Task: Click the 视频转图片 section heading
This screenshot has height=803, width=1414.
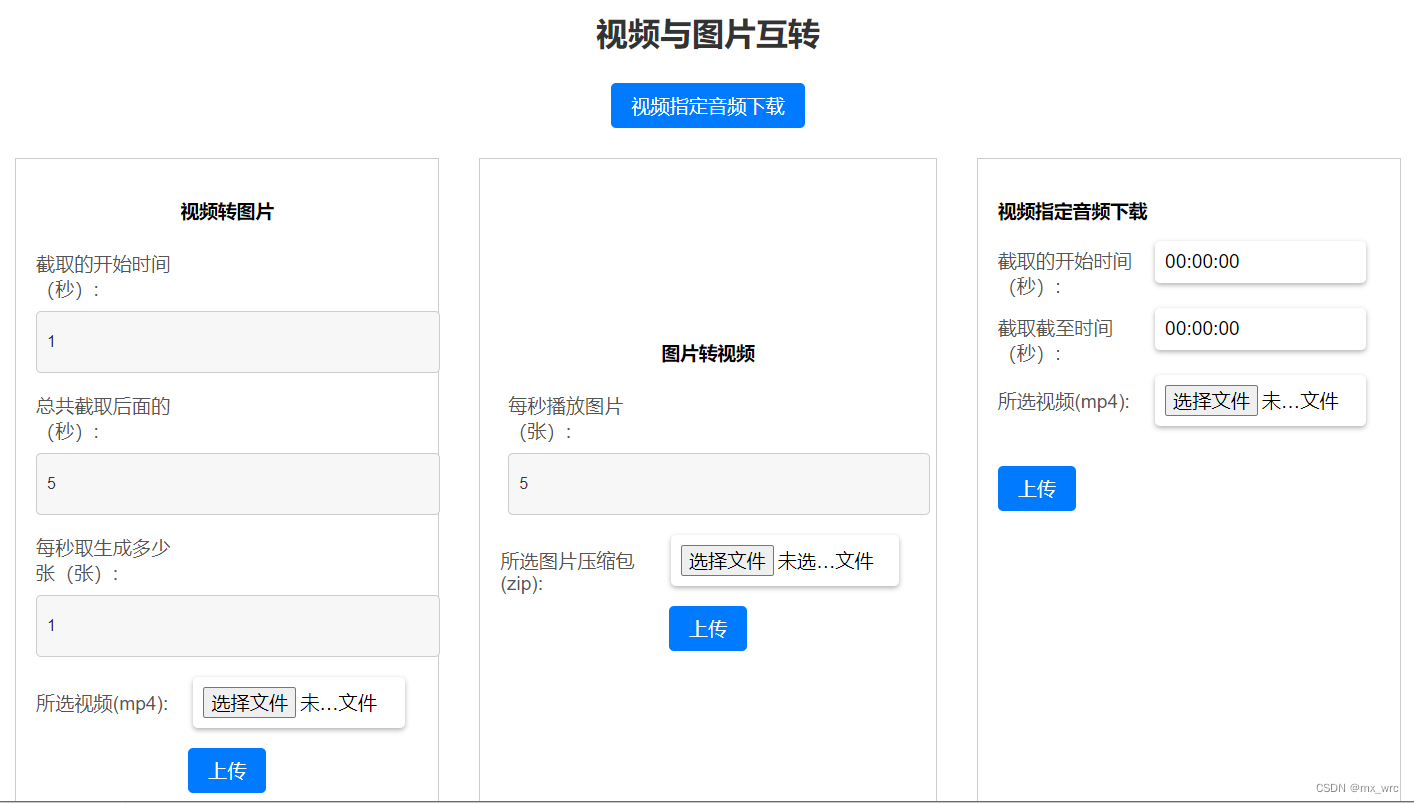Action: 226,211
